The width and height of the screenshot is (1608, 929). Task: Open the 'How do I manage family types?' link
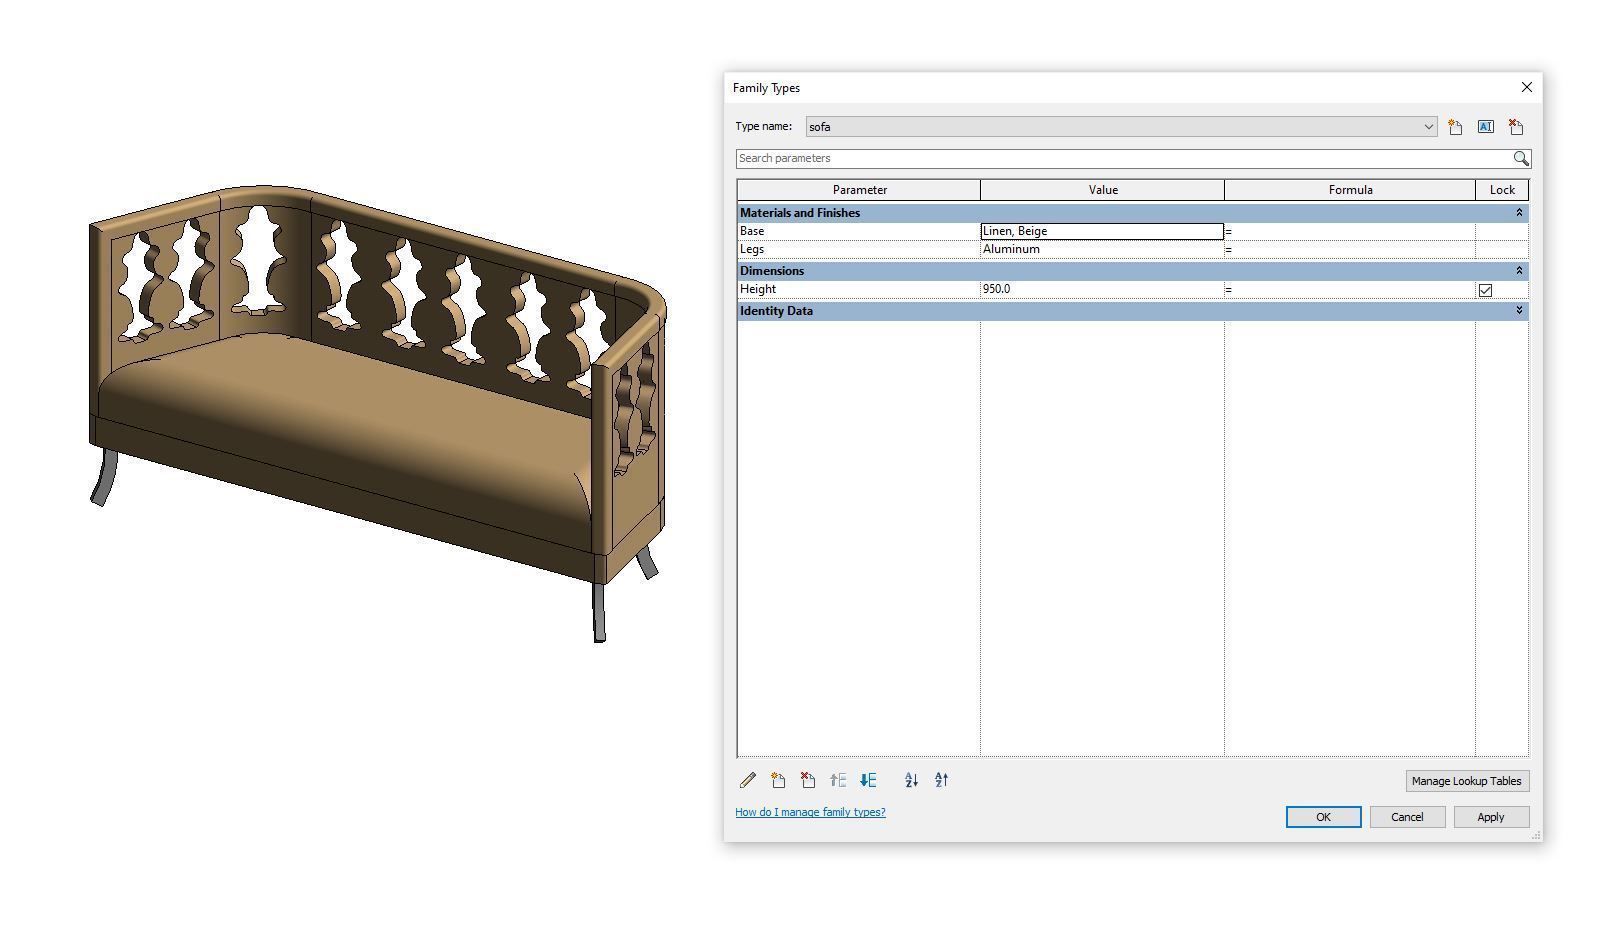[x=810, y=812]
